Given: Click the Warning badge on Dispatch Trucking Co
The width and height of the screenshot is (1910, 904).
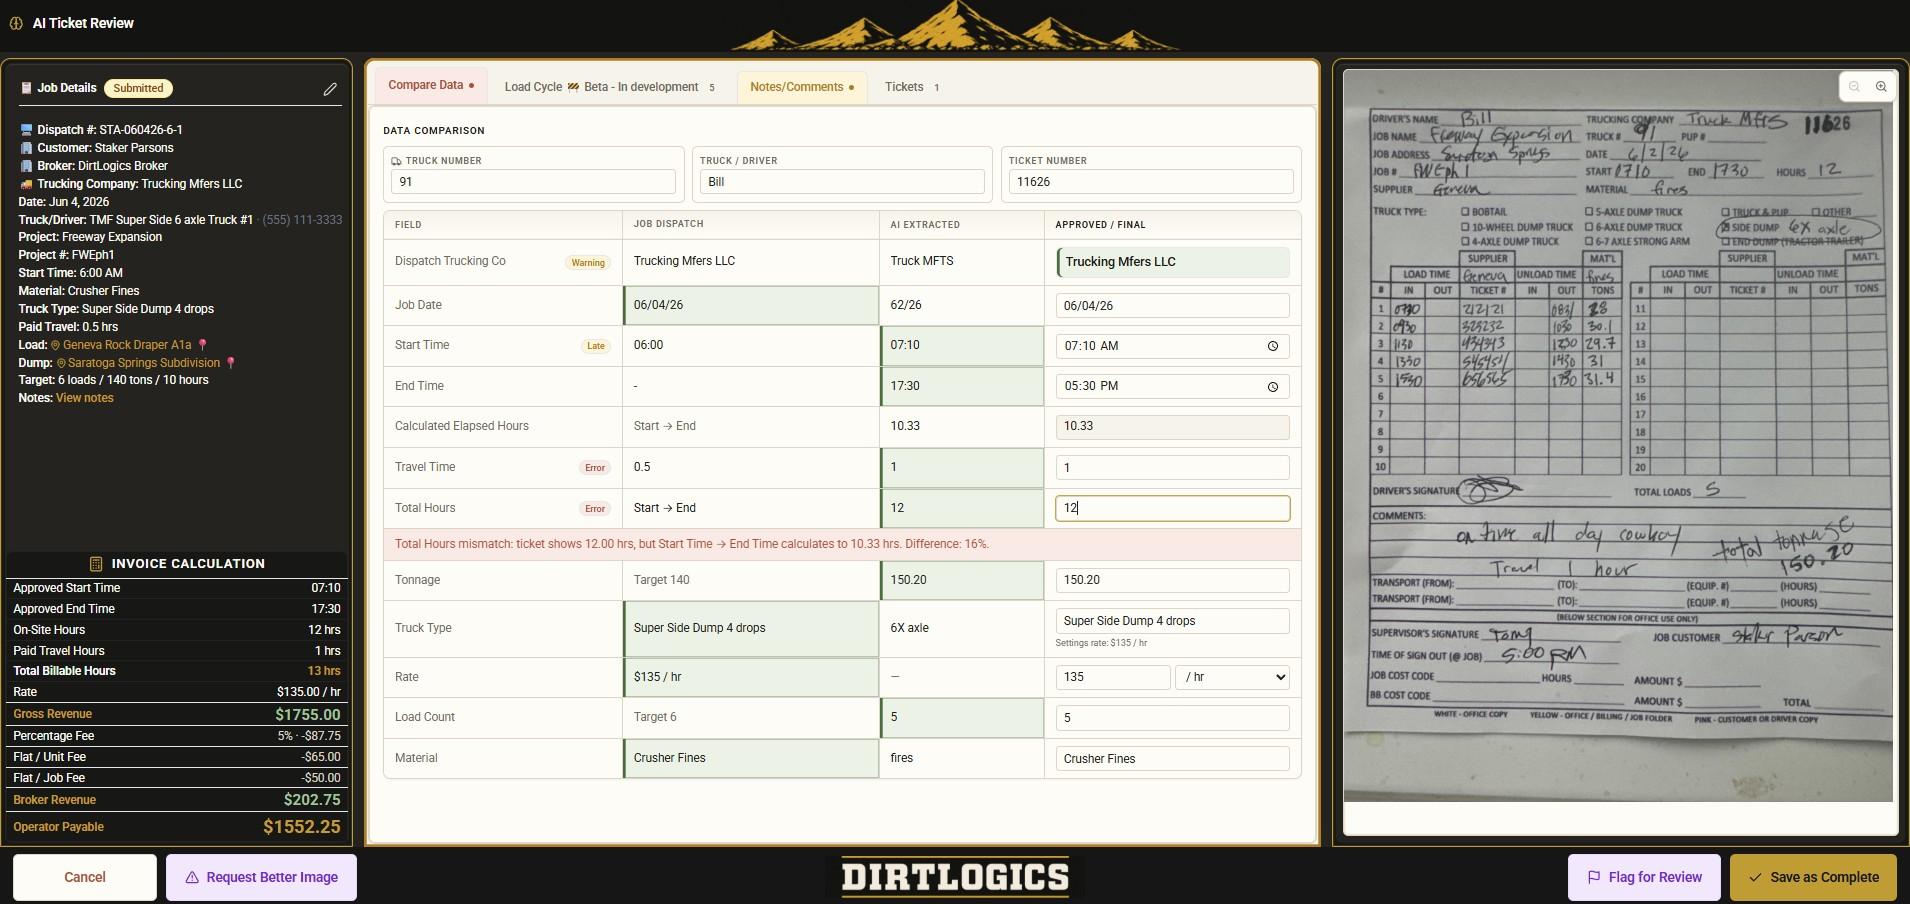Looking at the screenshot, I should (588, 263).
